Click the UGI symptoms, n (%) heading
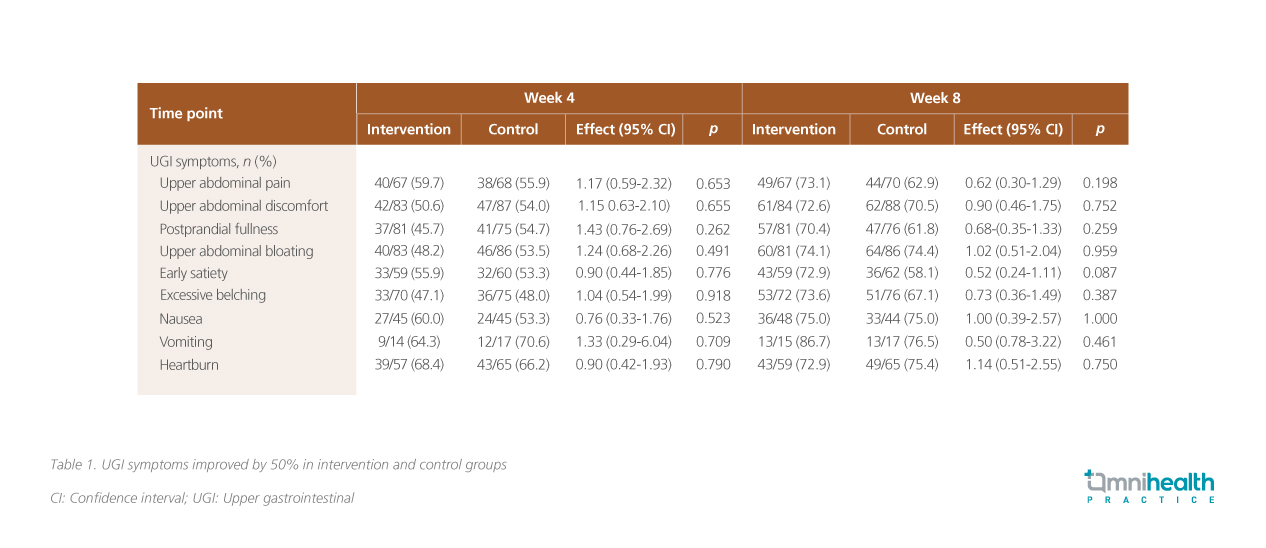1266x548 pixels. pyautogui.click(x=213, y=161)
